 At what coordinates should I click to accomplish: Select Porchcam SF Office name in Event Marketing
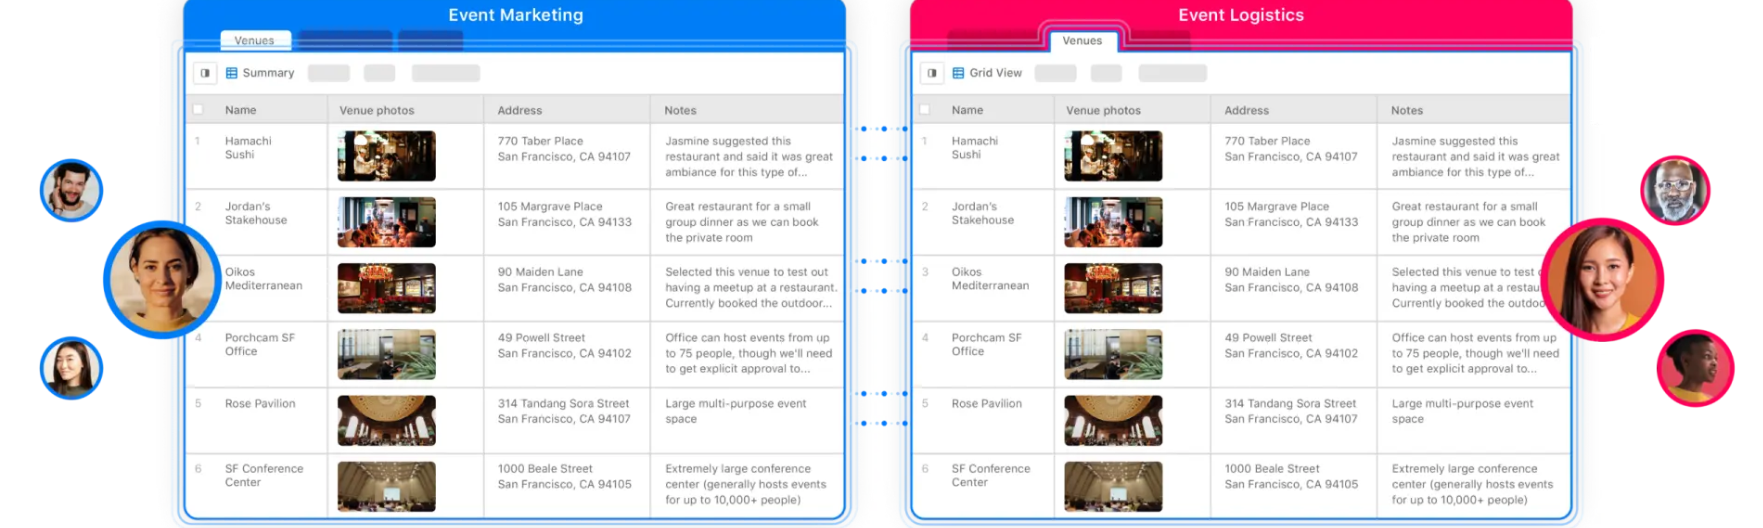(x=260, y=345)
